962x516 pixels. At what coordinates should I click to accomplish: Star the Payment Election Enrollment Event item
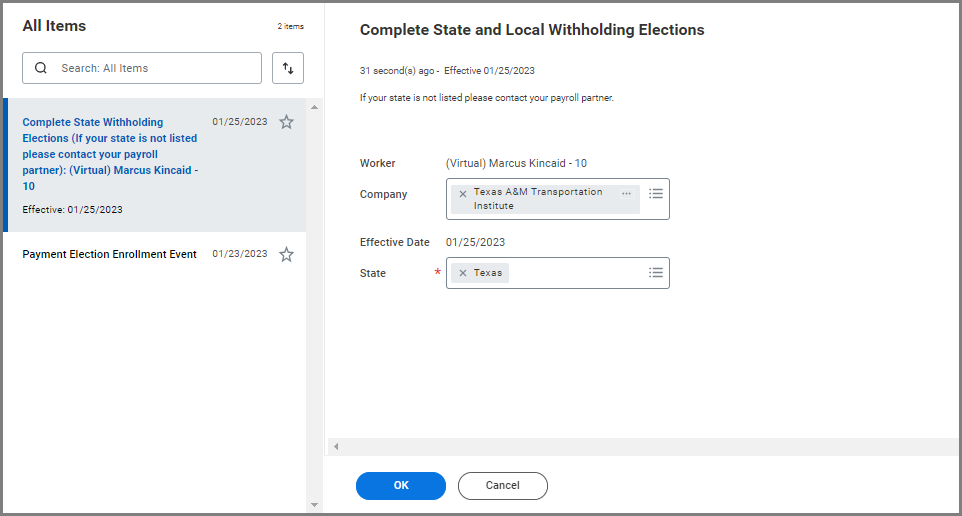tap(286, 255)
